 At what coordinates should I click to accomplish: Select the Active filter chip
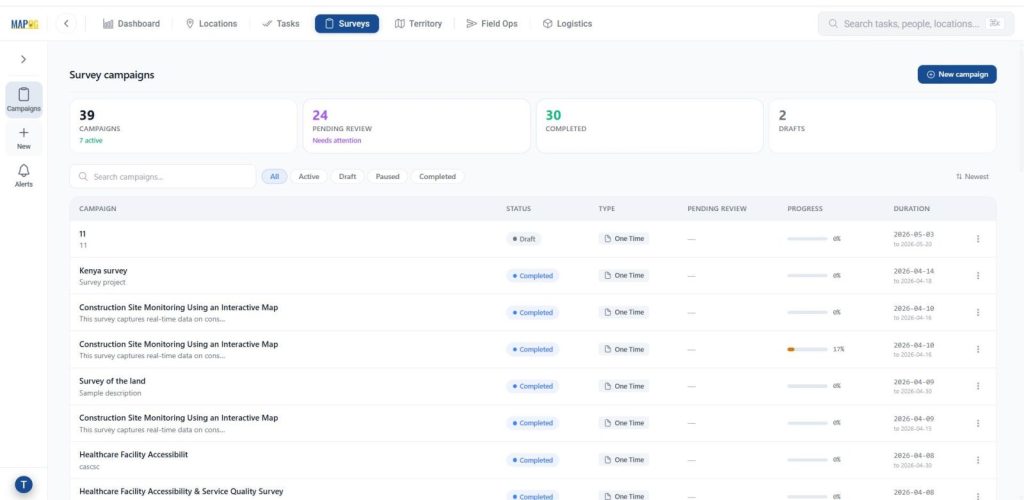pyautogui.click(x=308, y=176)
